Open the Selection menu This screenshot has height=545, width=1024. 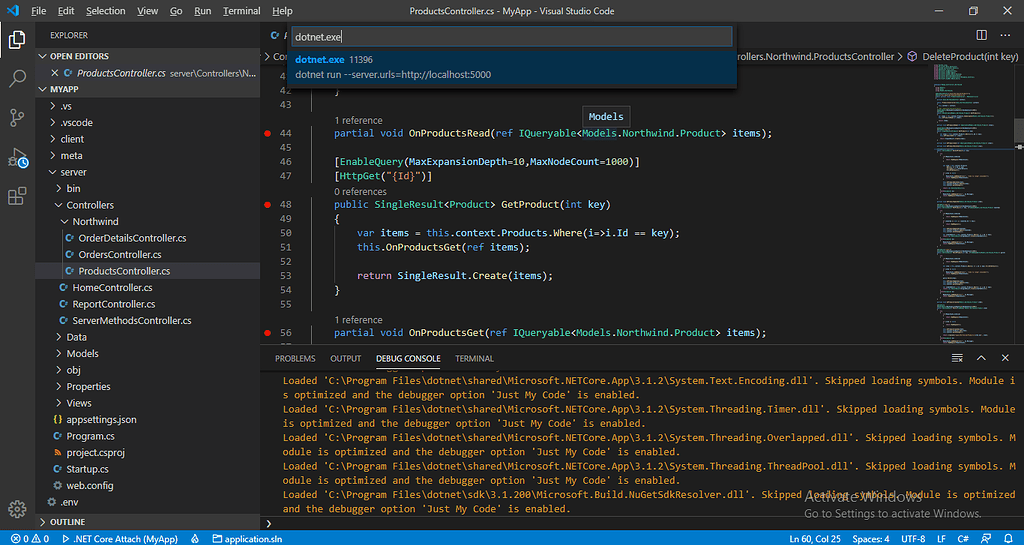point(105,11)
